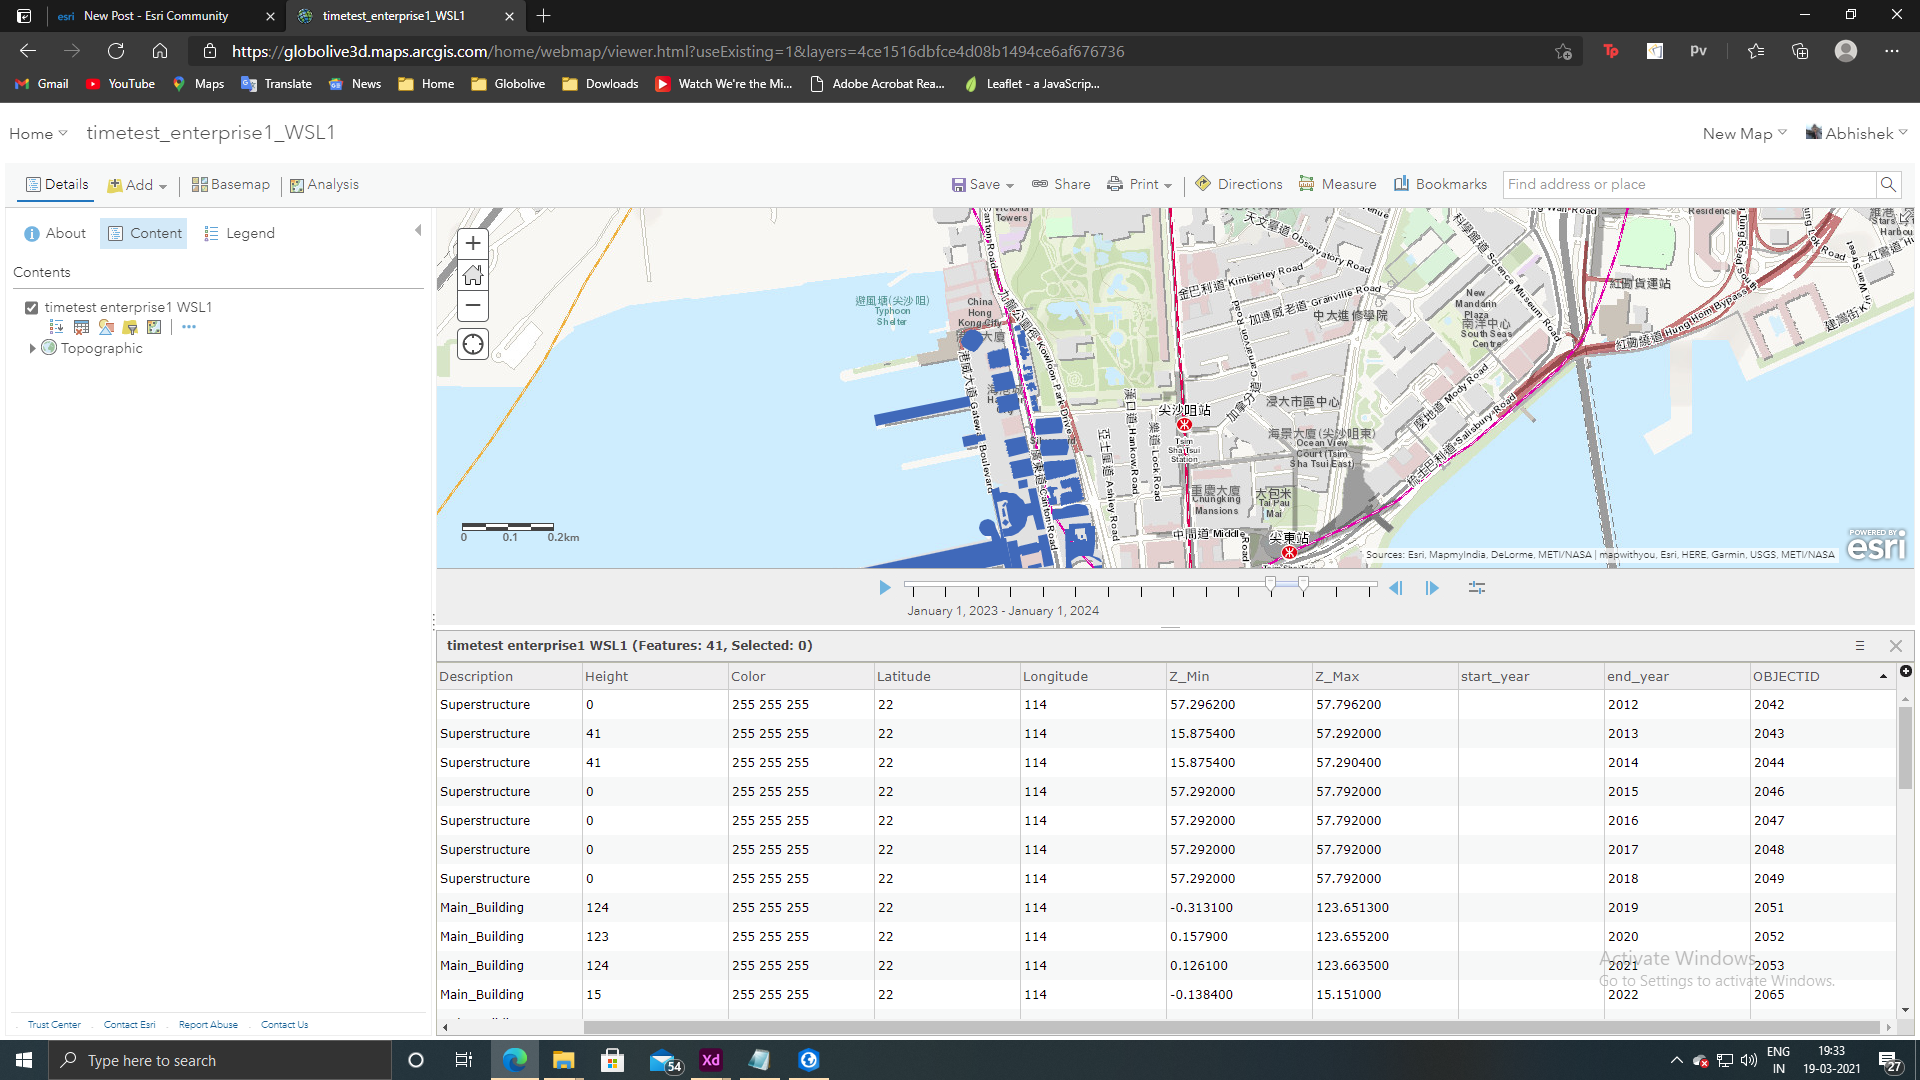Select the Show Legend icon under the layer
The width and height of the screenshot is (1920, 1080).
[56, 326]
